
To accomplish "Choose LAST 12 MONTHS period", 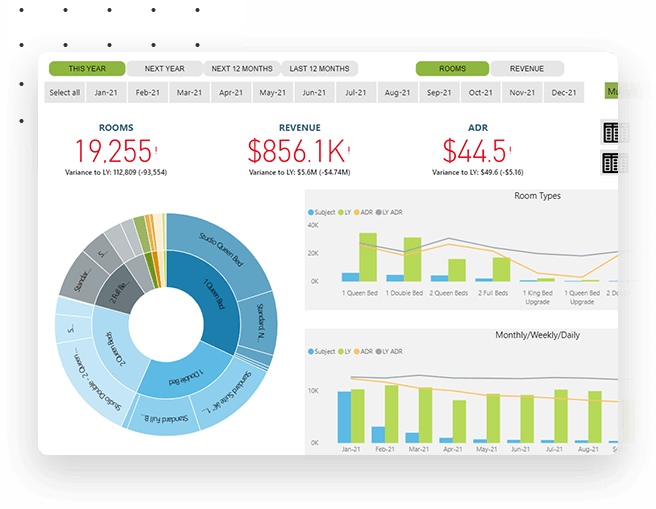I will tap(319, 69).
